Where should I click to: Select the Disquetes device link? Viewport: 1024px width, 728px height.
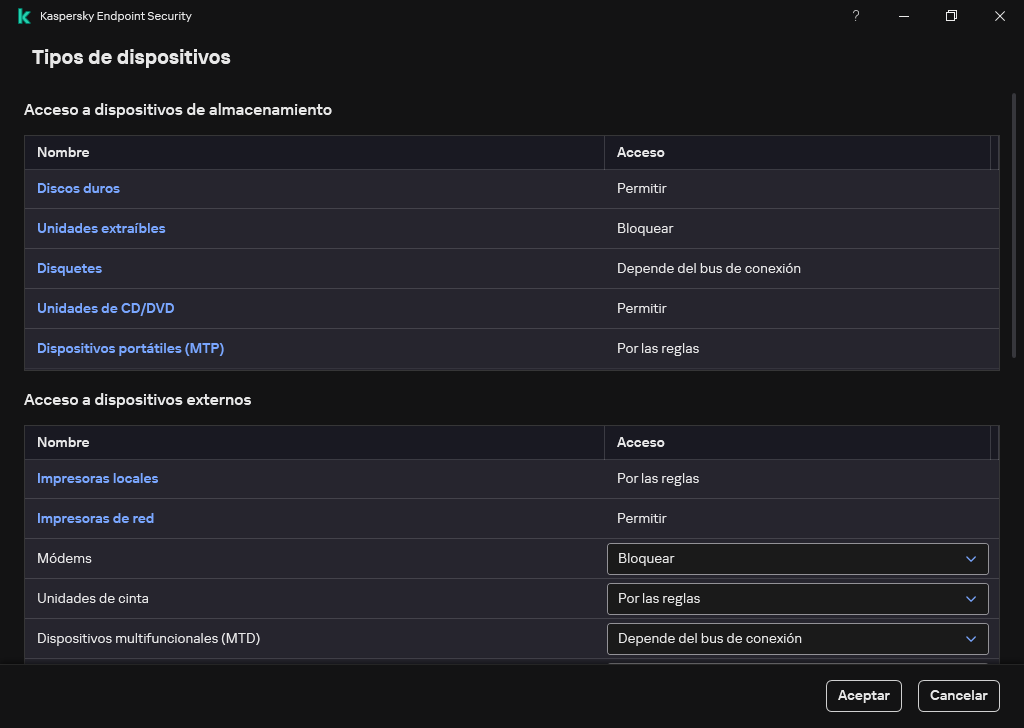[69, 268]
